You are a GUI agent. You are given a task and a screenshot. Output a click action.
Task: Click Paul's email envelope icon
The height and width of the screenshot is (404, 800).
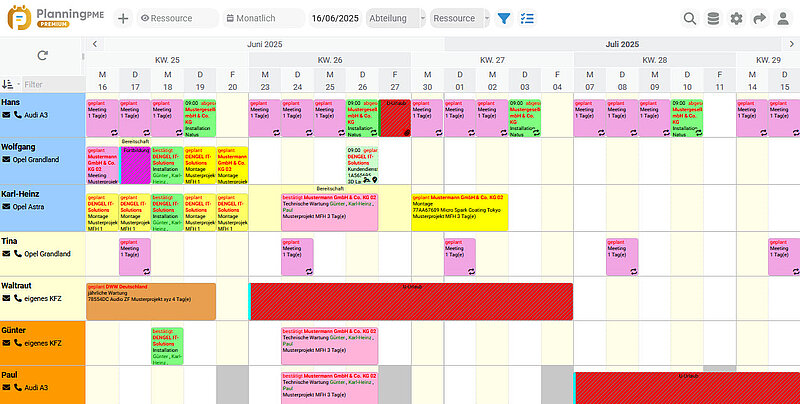pos(6,388)
